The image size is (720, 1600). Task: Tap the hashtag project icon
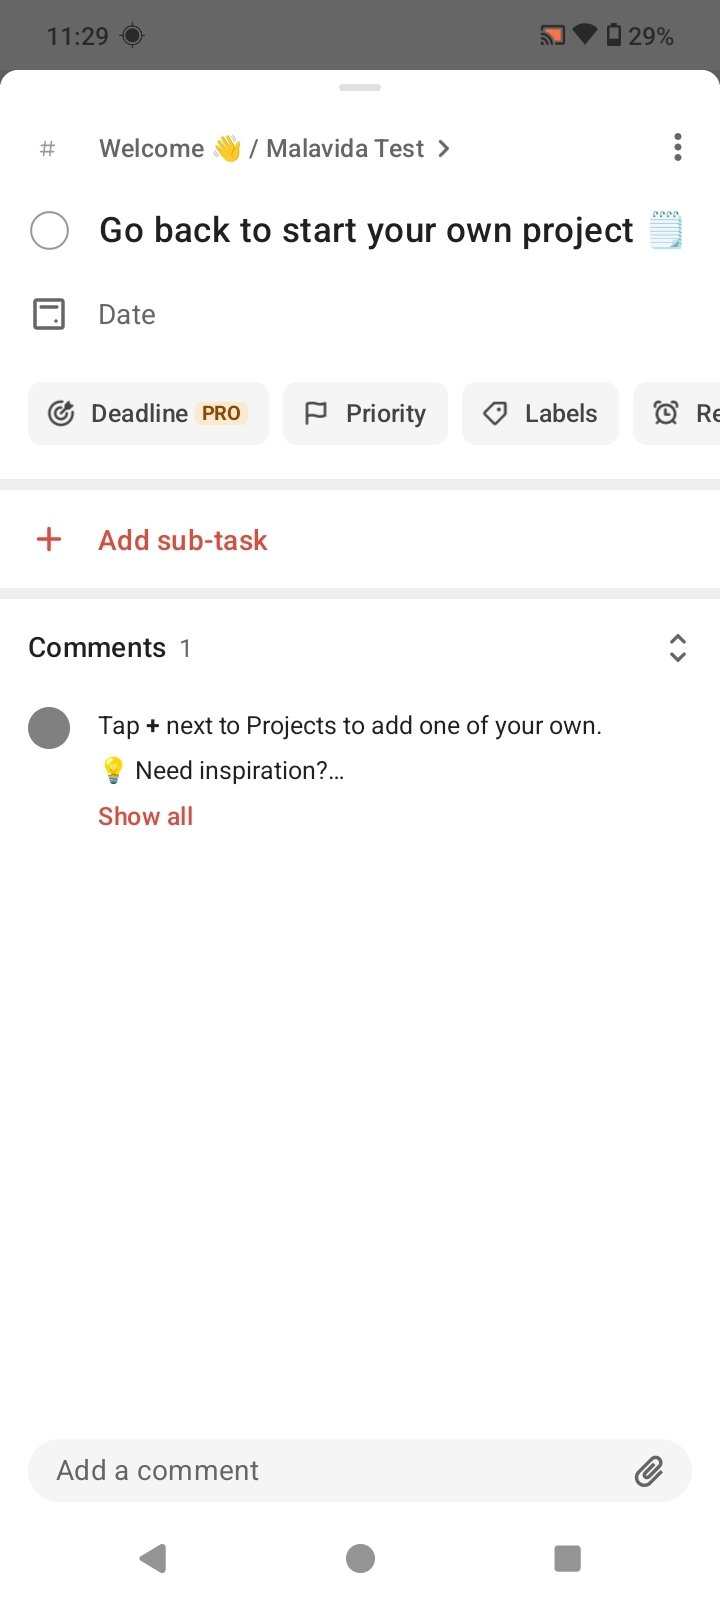tap(47, 149)
